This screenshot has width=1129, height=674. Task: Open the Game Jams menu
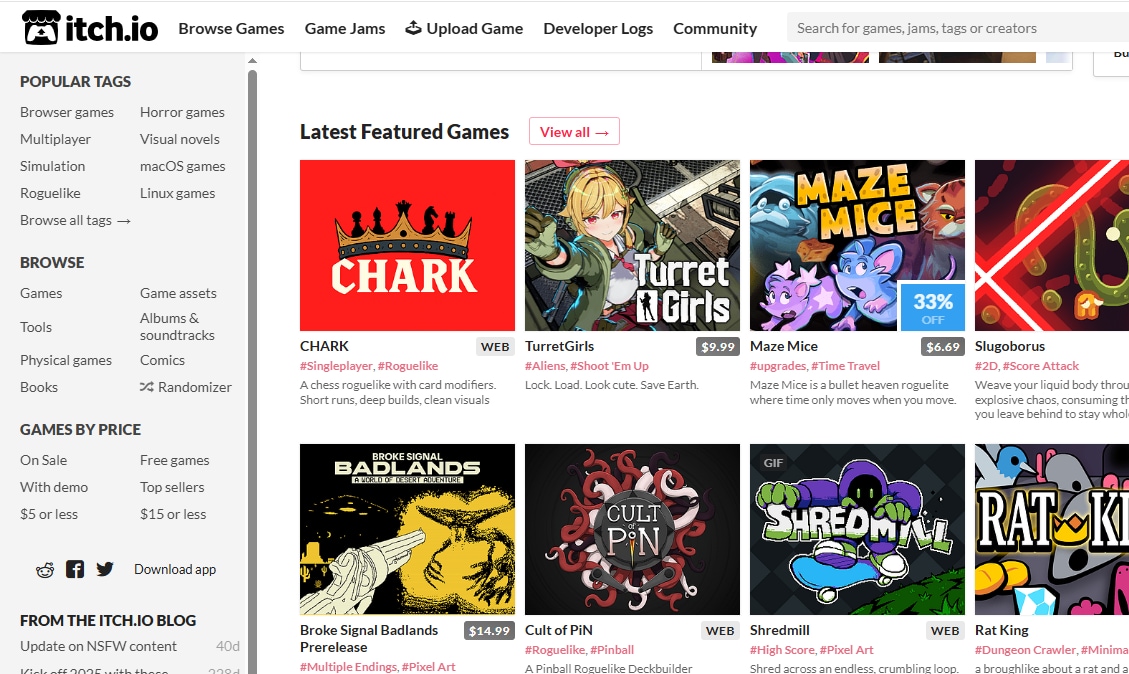345,29
